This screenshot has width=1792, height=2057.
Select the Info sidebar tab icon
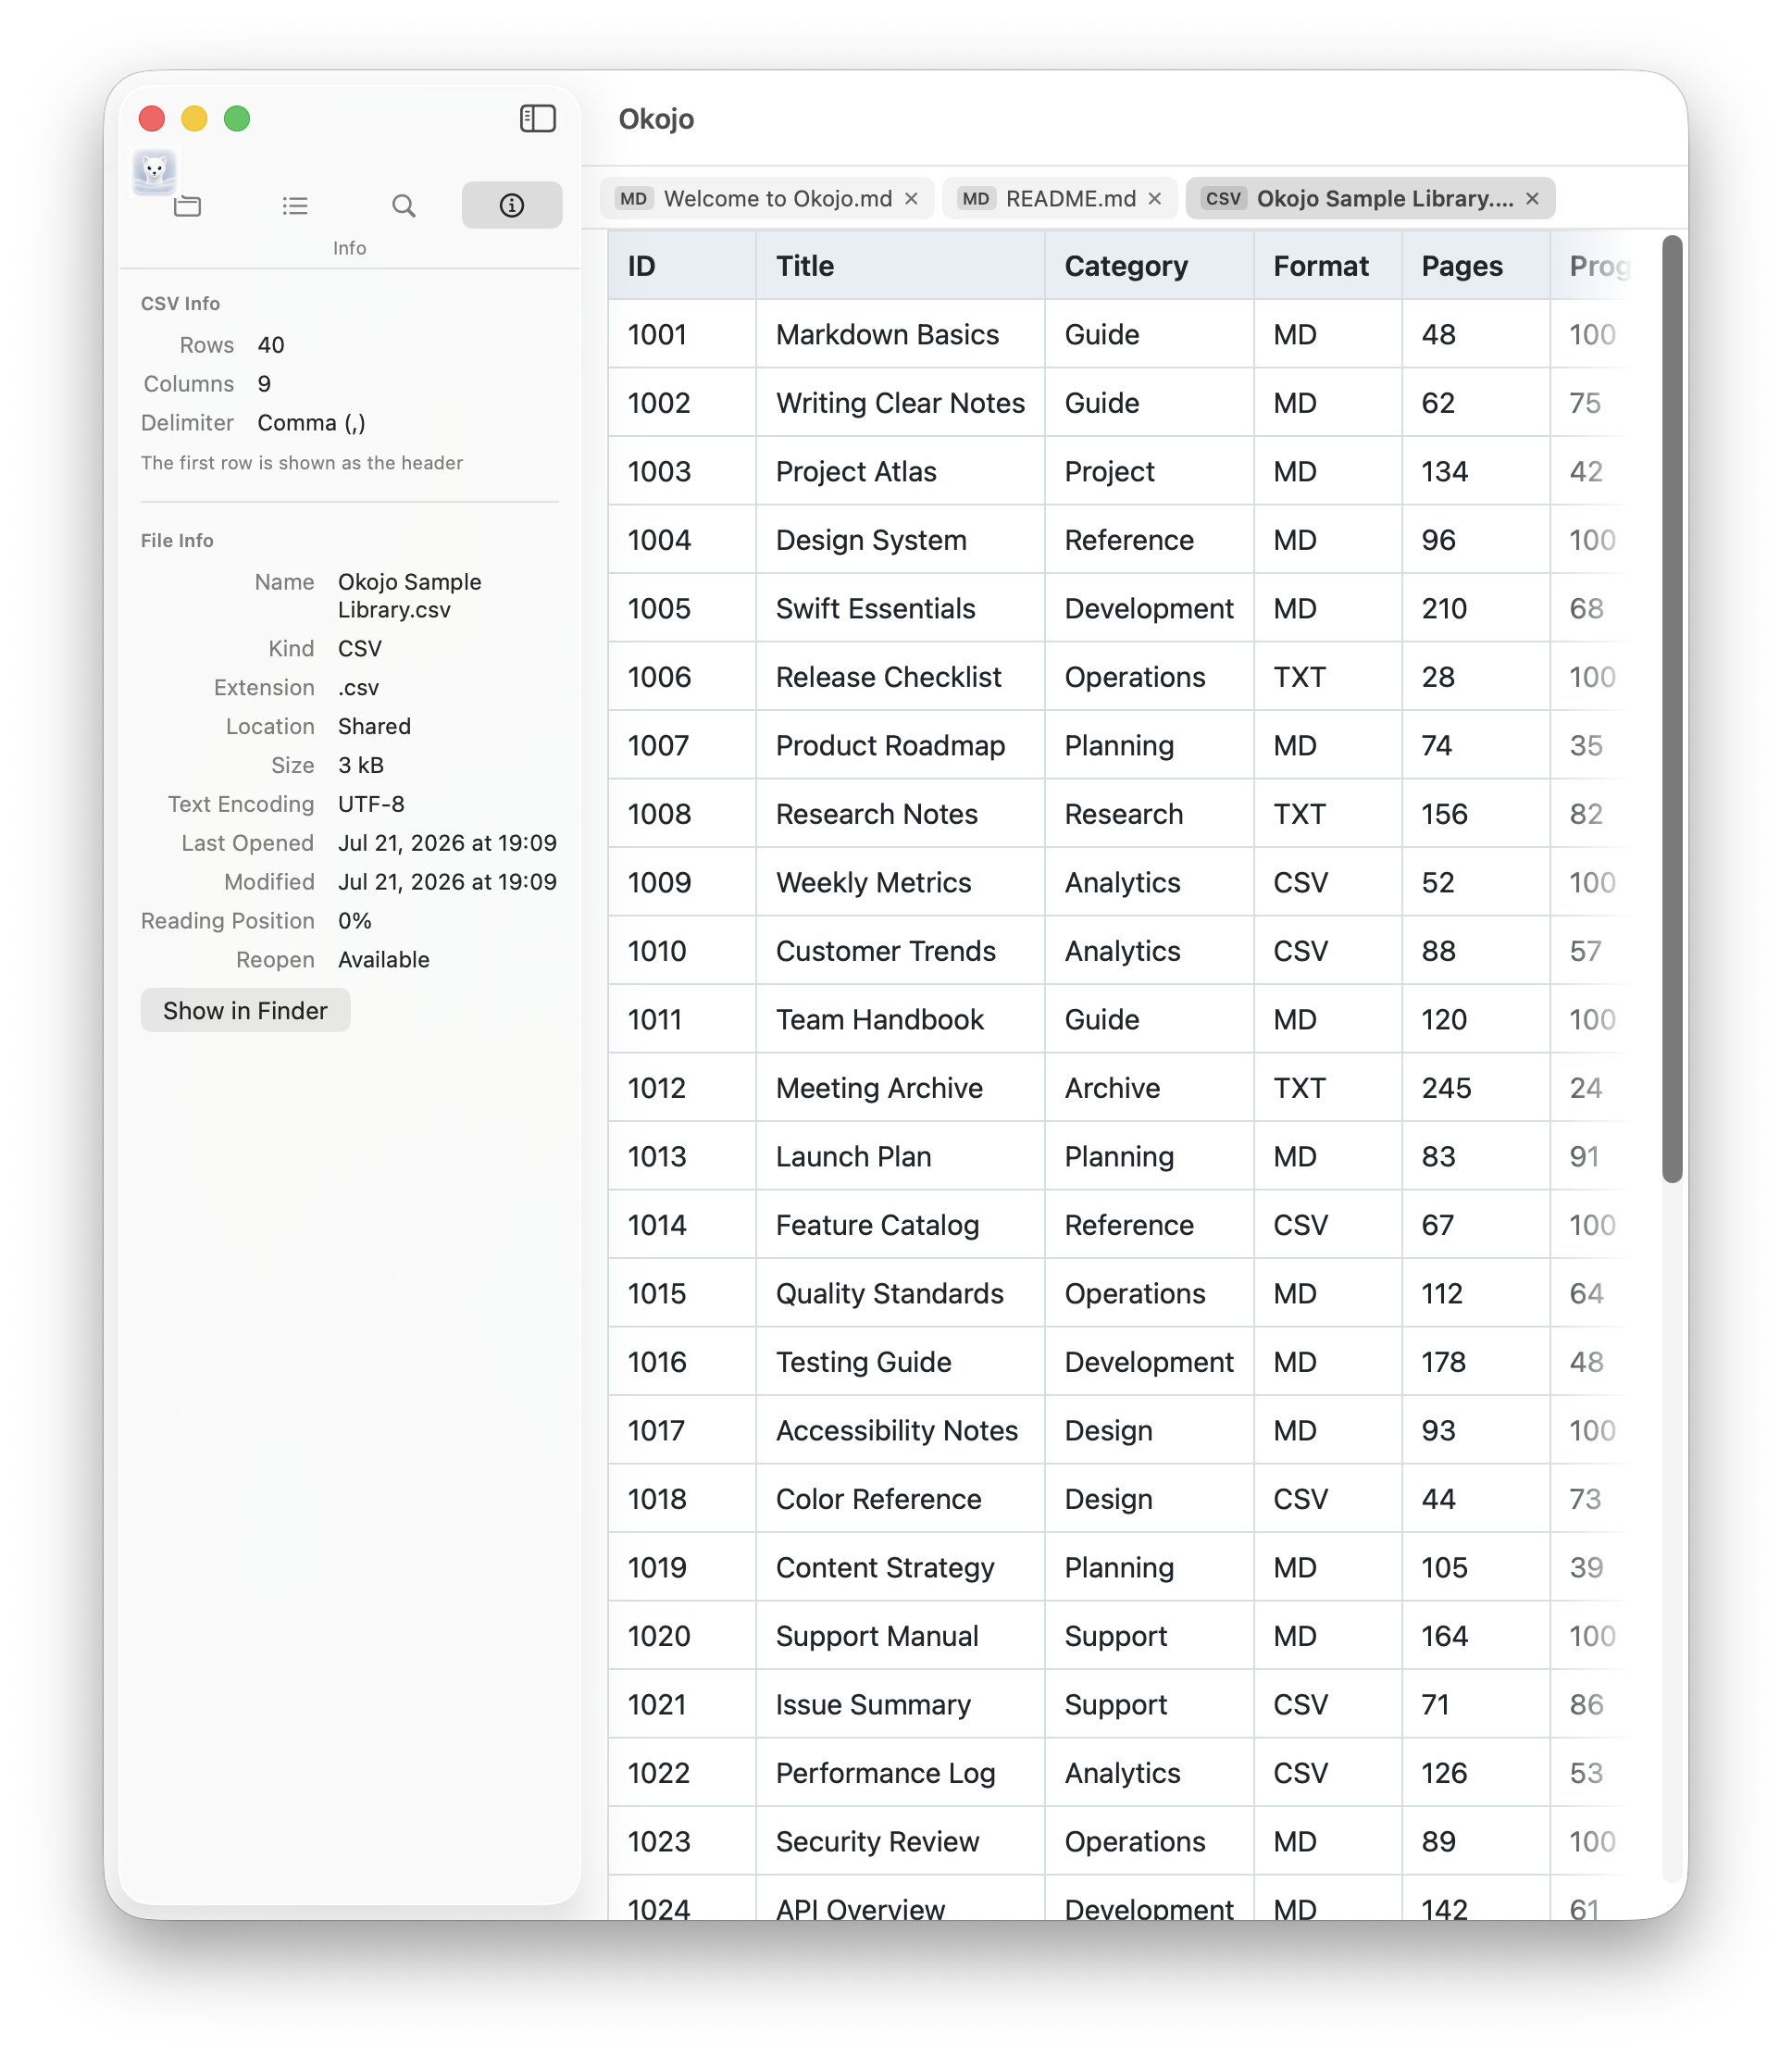[512, 205]
